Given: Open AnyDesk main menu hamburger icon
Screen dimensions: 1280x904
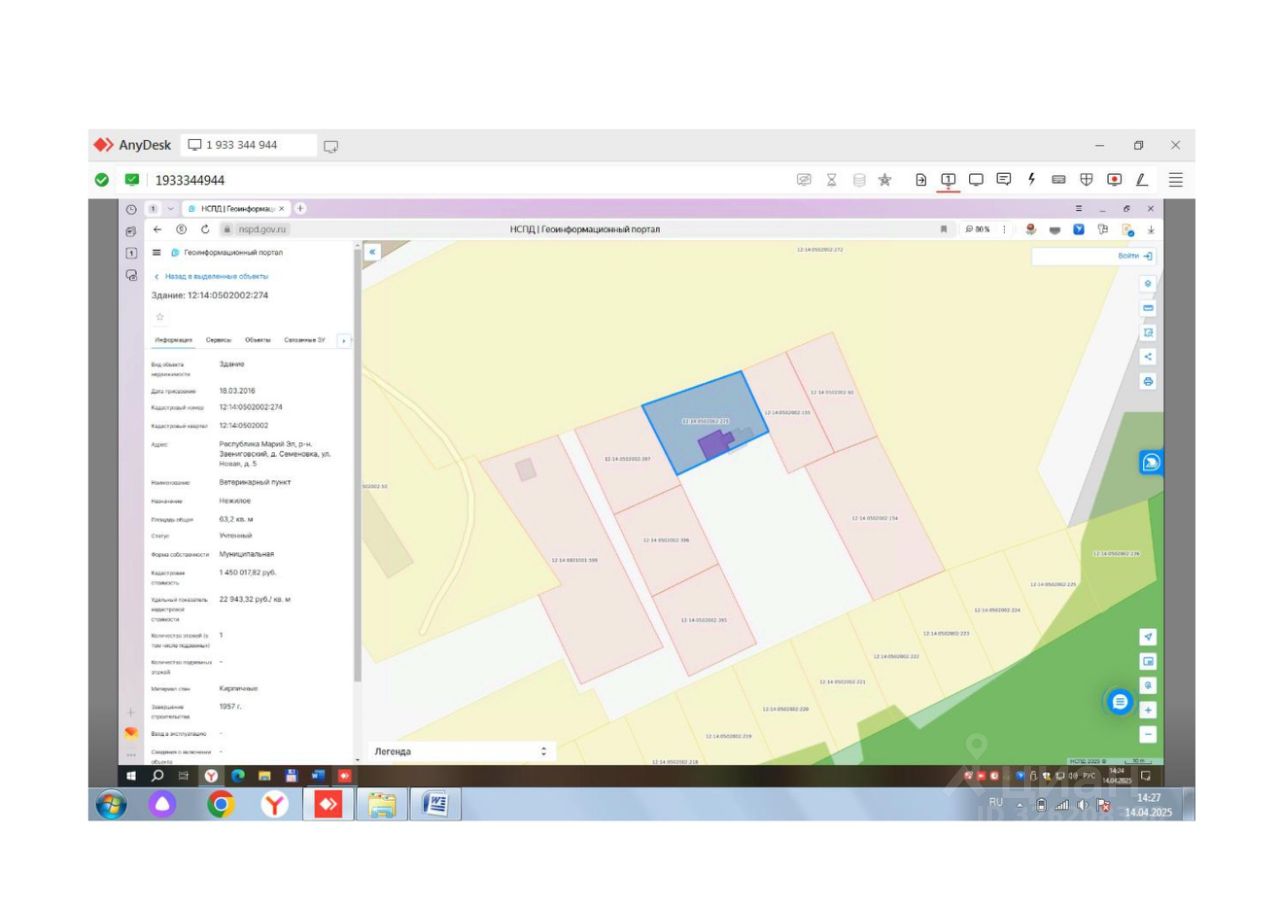Looking at the screenshot, I should tap(1175, 180).
